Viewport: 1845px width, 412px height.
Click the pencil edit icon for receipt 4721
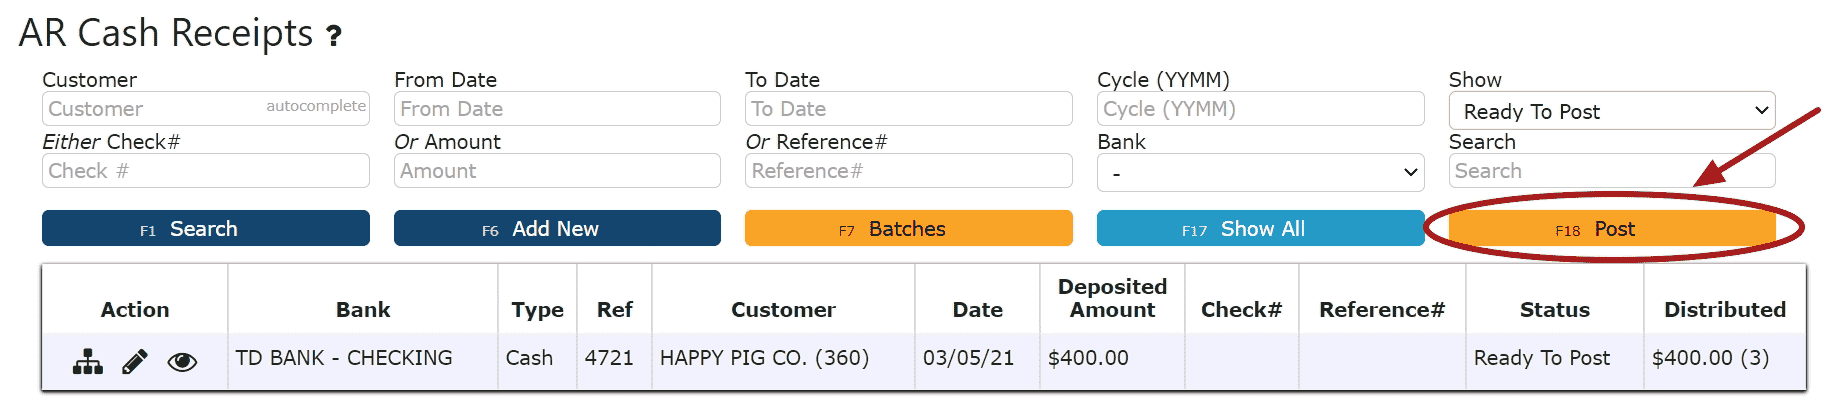(x=135, y=362)
